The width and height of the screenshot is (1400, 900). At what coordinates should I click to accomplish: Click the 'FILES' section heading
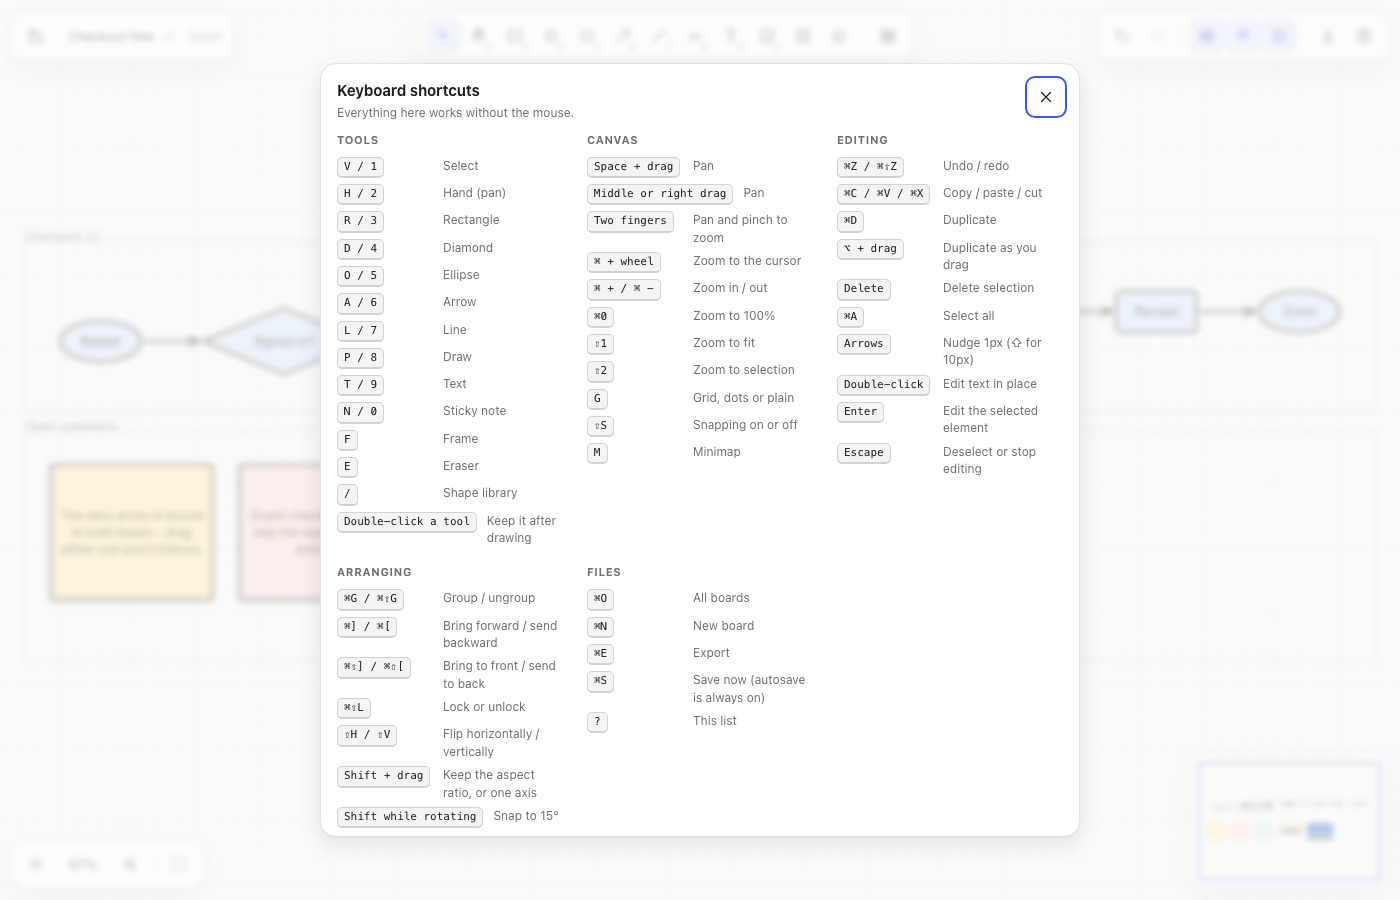click(x=604, y=572)
